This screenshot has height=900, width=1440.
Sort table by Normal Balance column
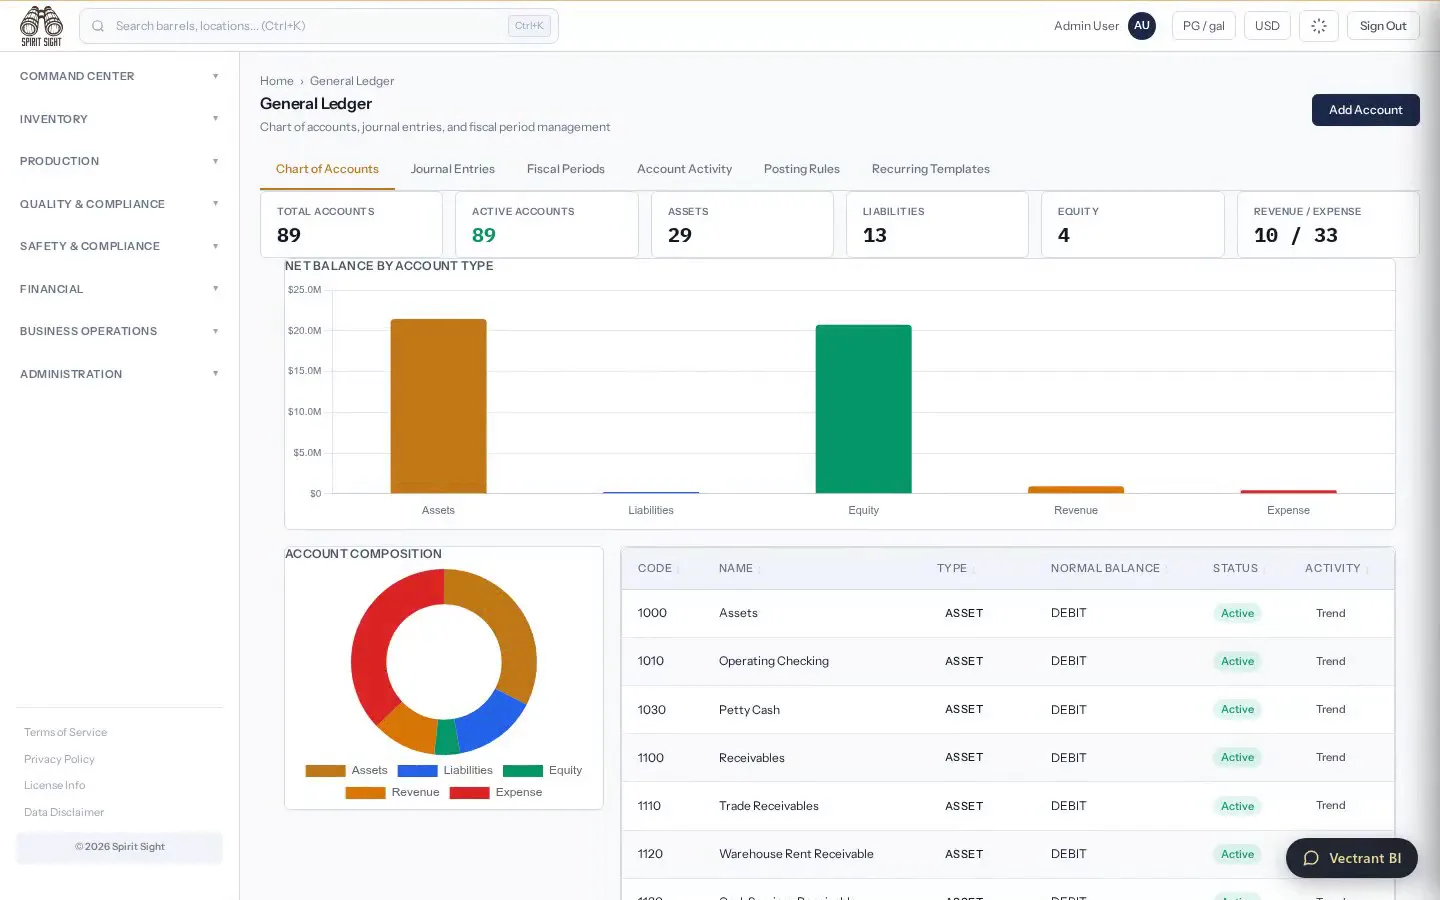pyautogui.click(x=1108, y=568)
